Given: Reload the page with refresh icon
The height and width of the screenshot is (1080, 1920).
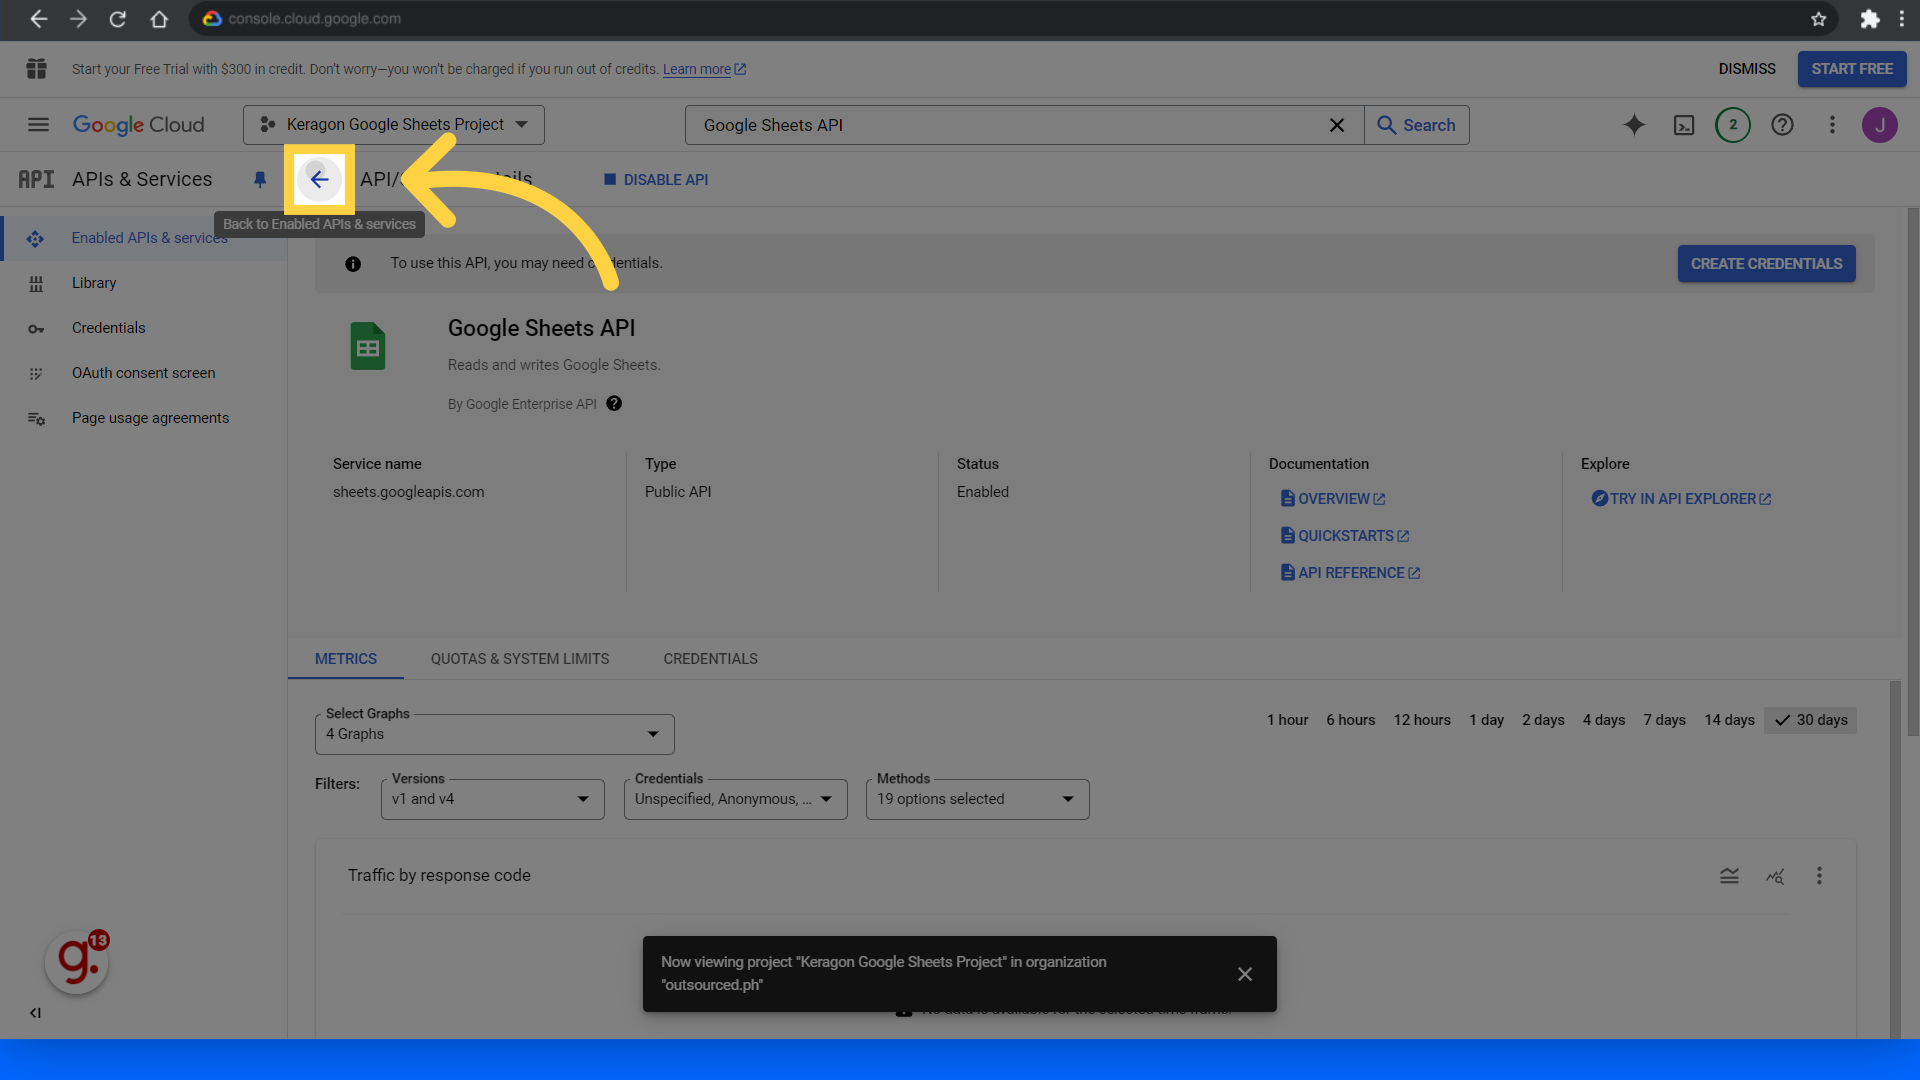Looking at the screenshot, I should pyautogui.click(x=118, y=19).
